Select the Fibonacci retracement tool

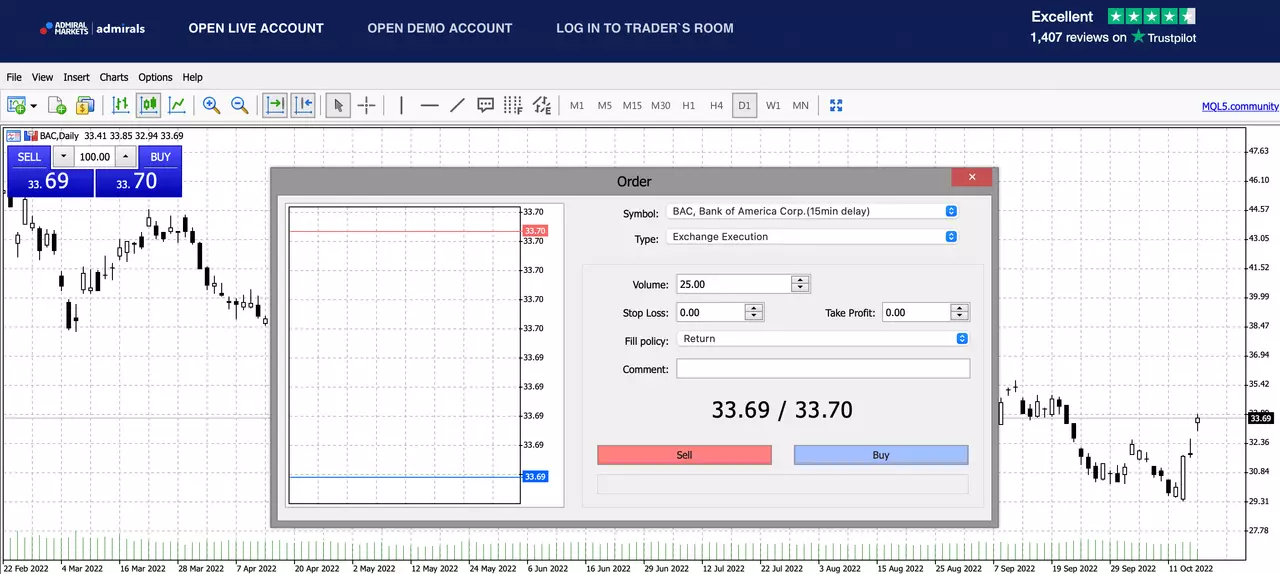(513, 105)
